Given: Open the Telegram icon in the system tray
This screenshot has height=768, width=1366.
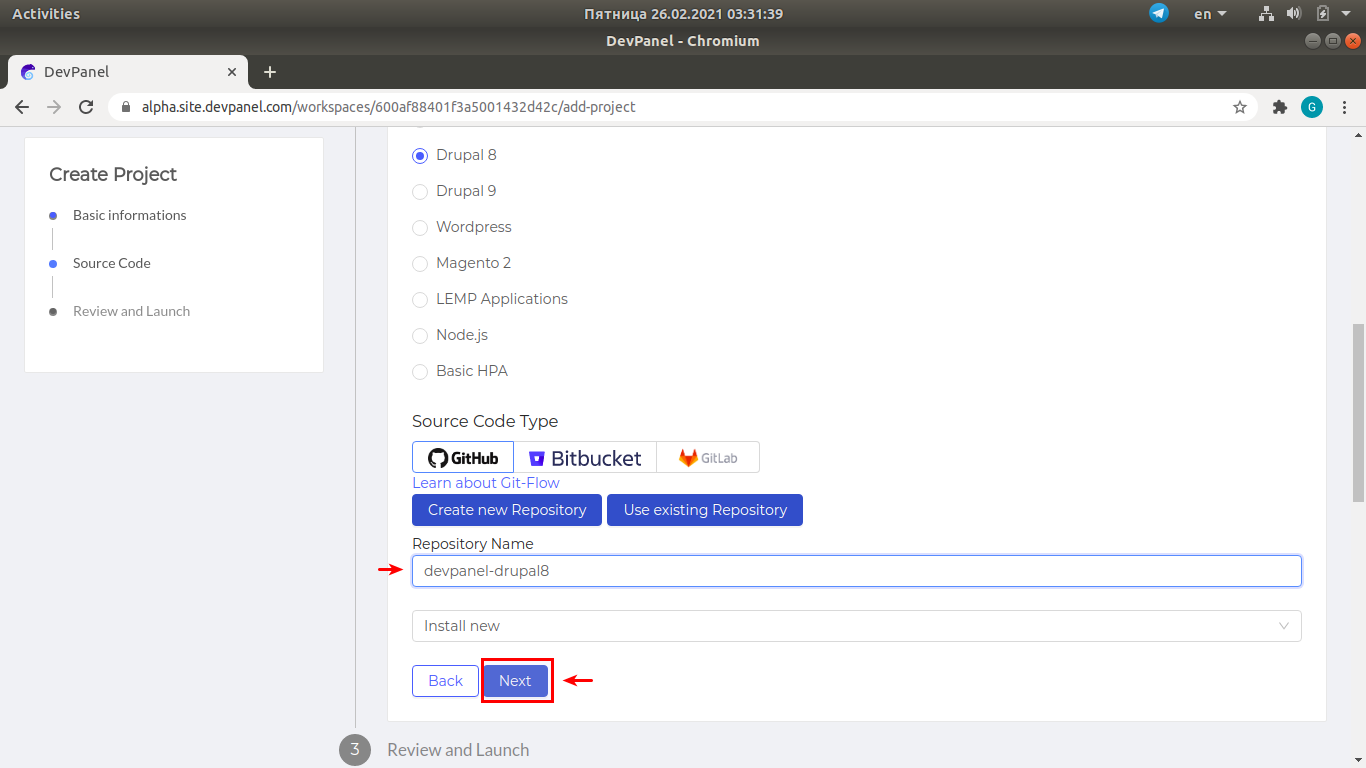Looking at the screenshot, I should [x=1158, y=14].
